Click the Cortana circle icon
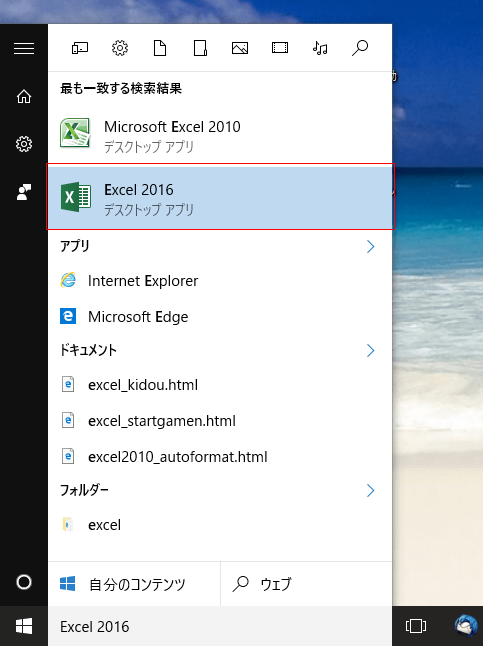The image size is (483, 646). (24, 582)
